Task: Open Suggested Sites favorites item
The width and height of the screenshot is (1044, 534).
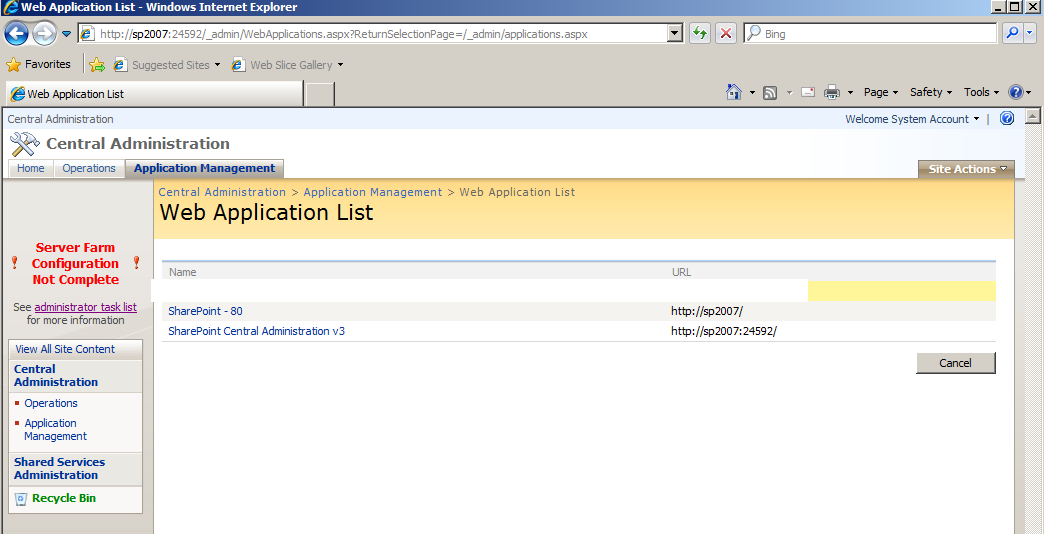Action: 166,65
